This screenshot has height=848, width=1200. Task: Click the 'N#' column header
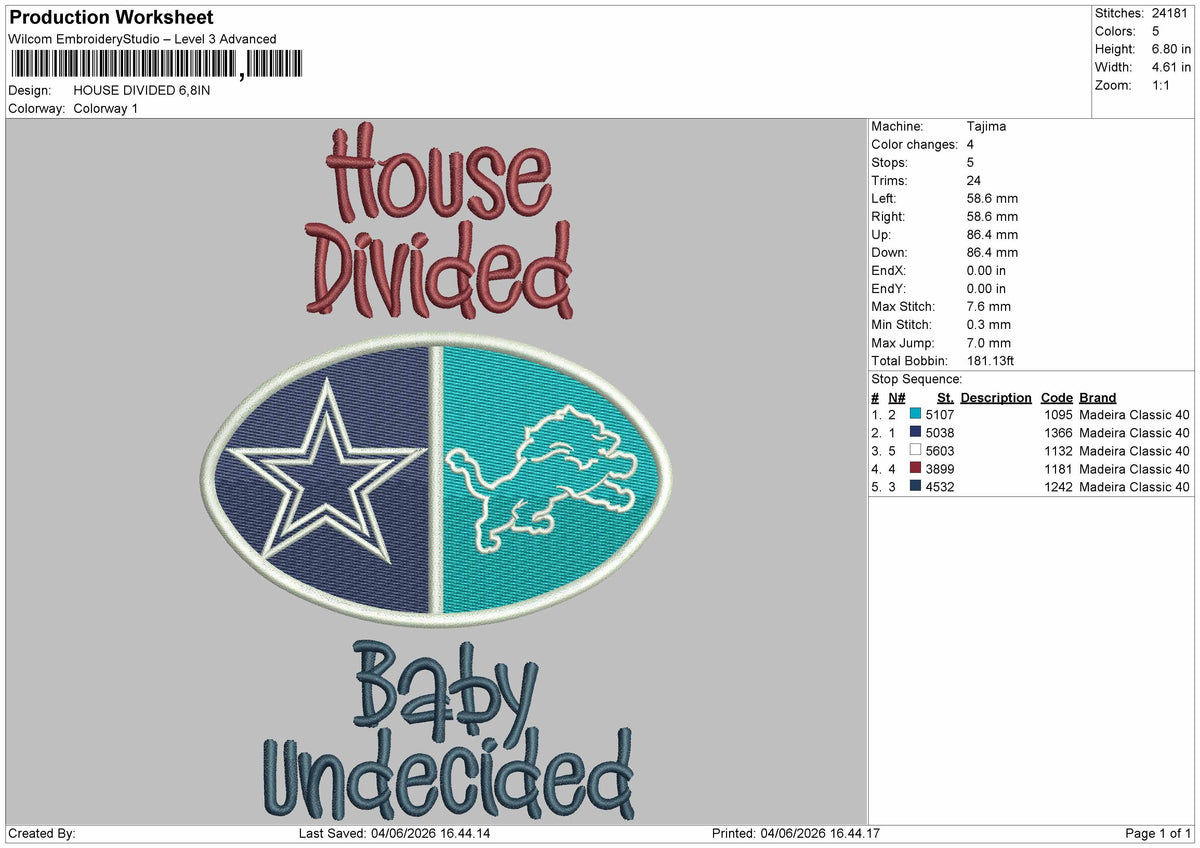click(896, 398)
